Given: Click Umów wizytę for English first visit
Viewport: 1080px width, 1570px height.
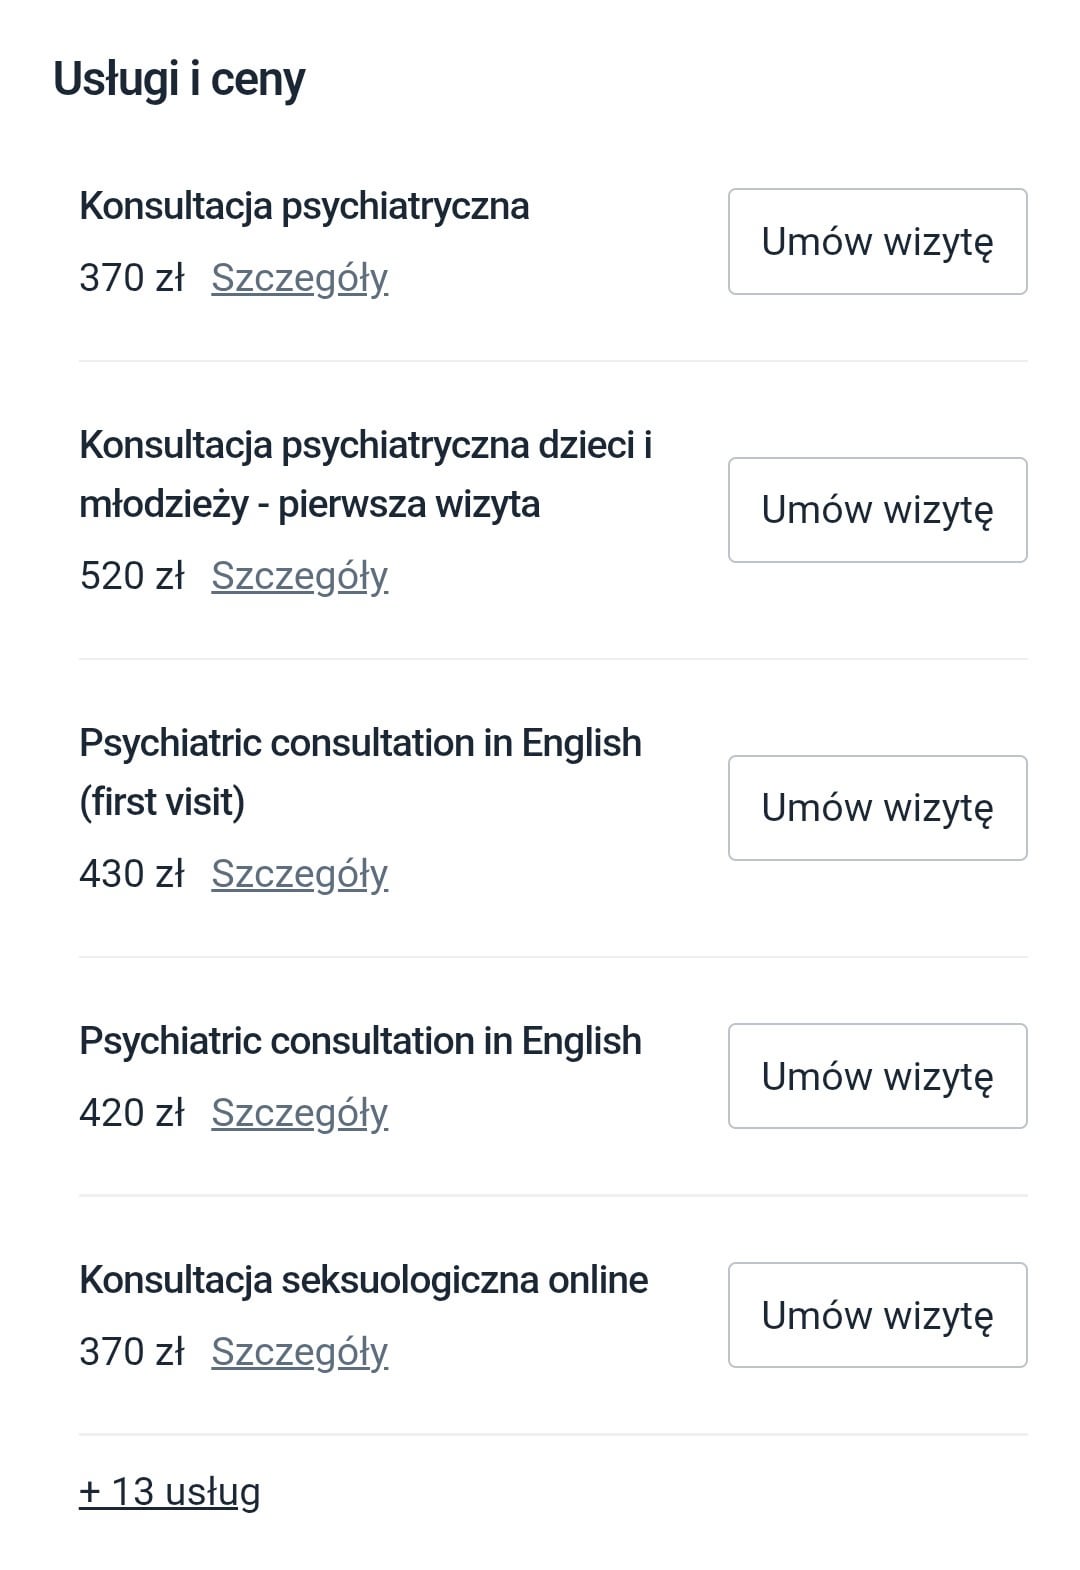Looking at the screenshot, I should pos(877,808).
